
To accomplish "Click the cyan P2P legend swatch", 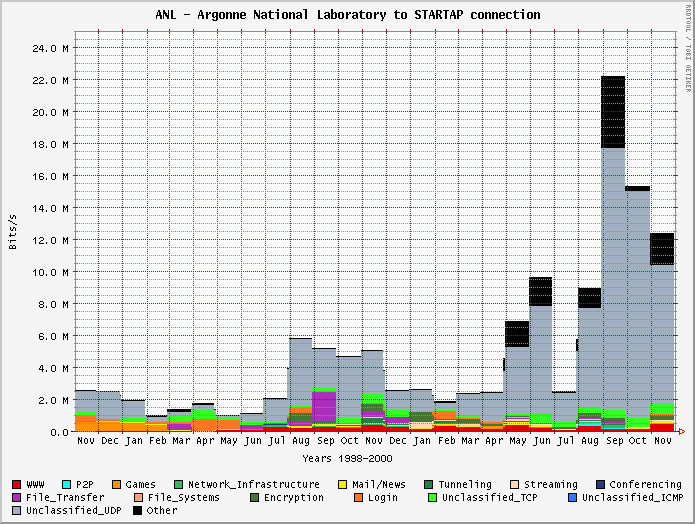I will pos(66,485).
